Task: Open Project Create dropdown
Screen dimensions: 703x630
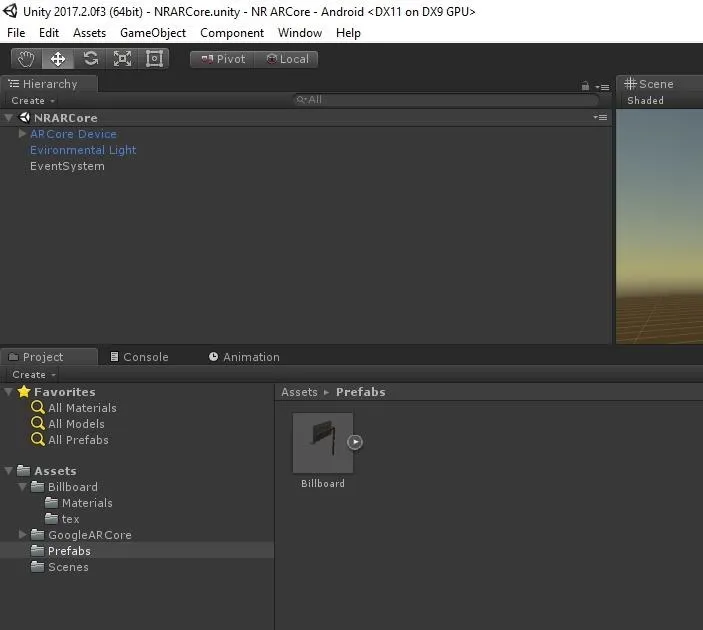Action: coord(34,374)
